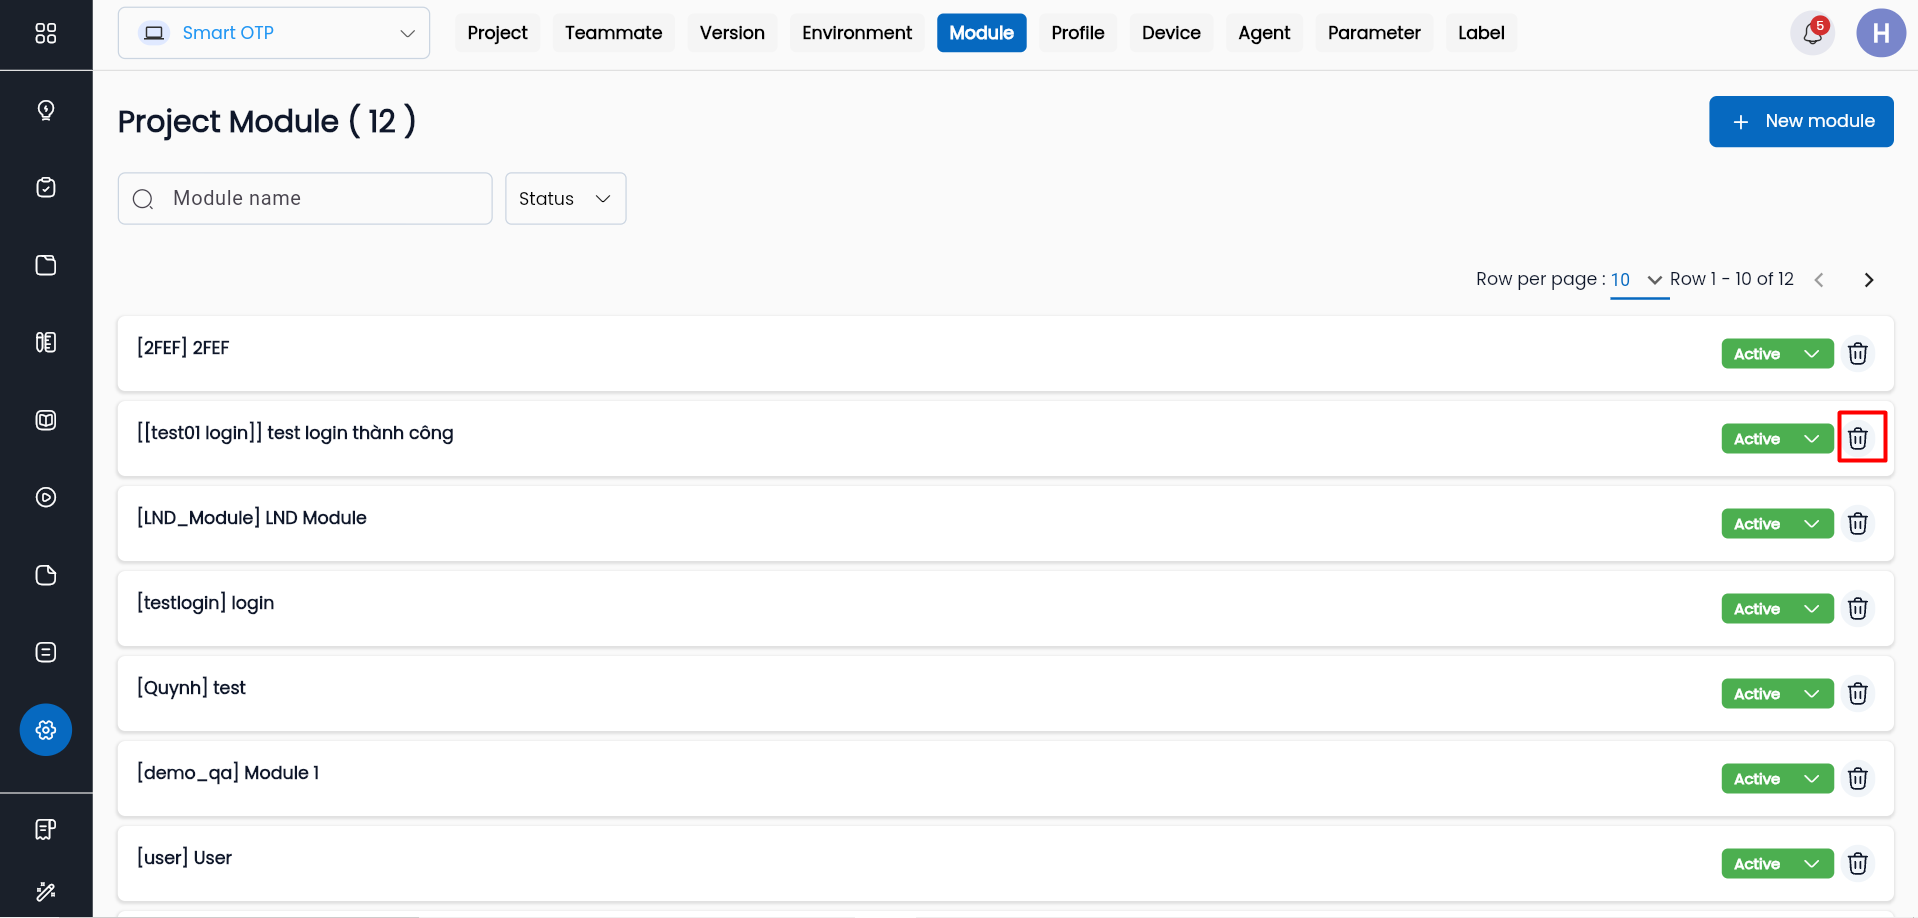Open the play/run sidebar icon

click(x=46, y=498)
